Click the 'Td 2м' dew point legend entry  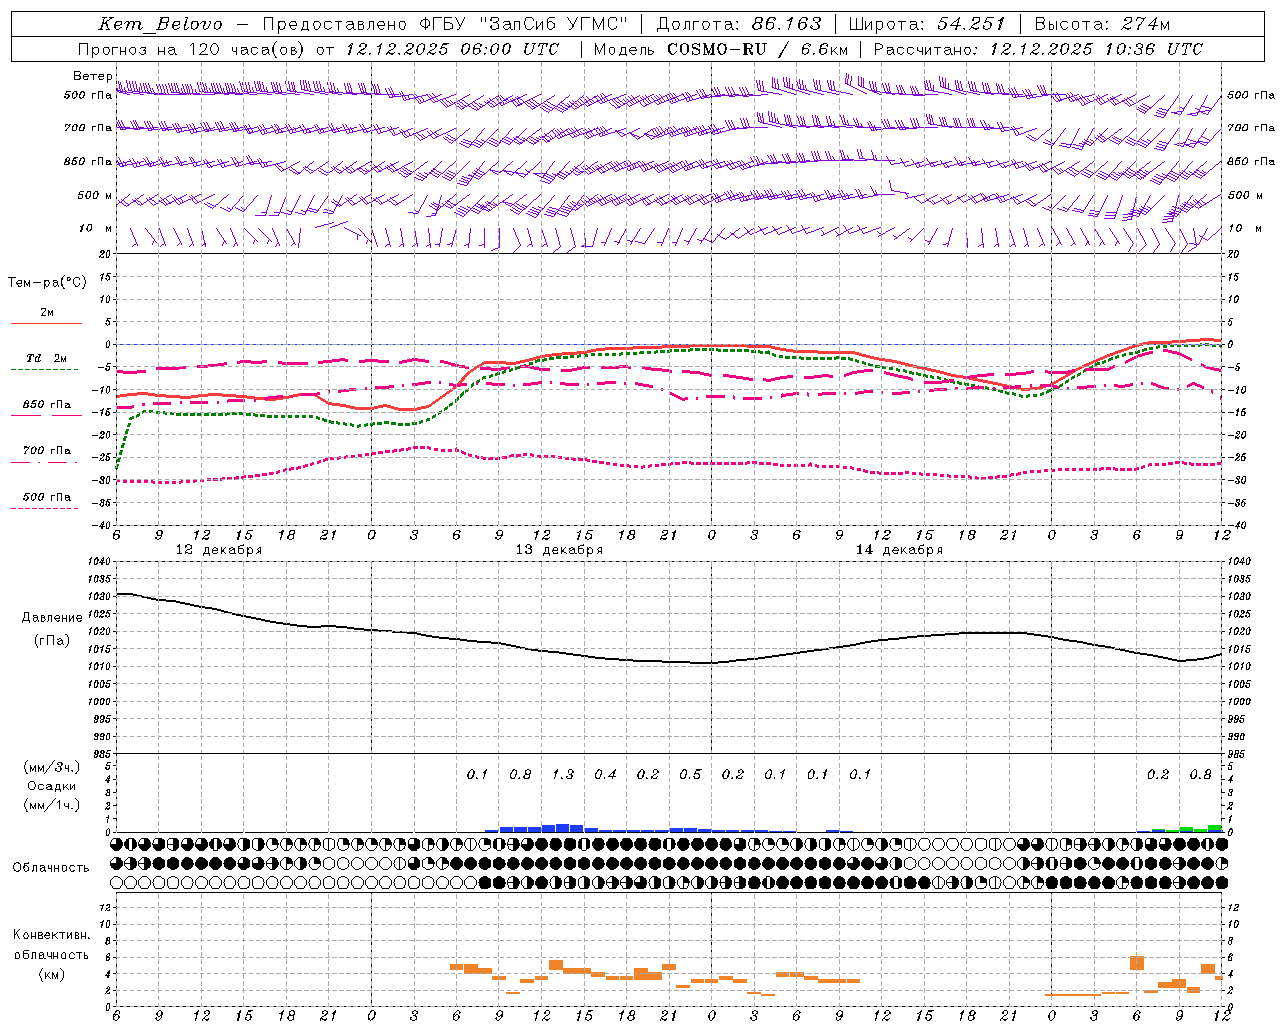(46, 358)
